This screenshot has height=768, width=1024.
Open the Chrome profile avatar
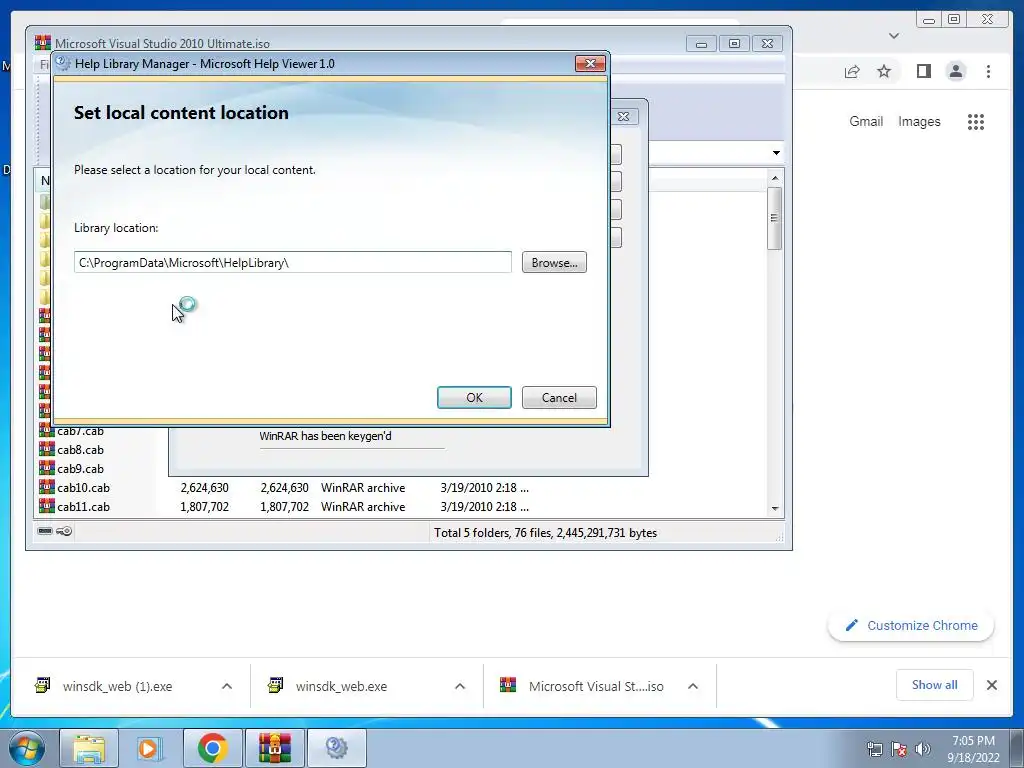coord(955,71)
